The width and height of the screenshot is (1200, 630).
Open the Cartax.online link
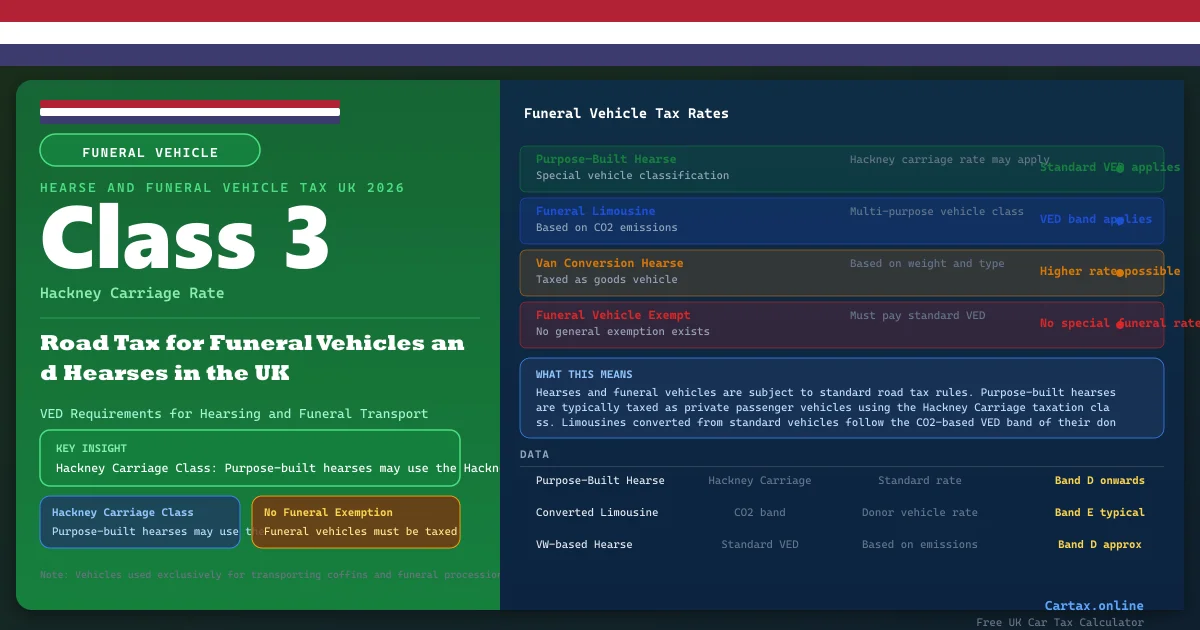tap(1094, 605)
